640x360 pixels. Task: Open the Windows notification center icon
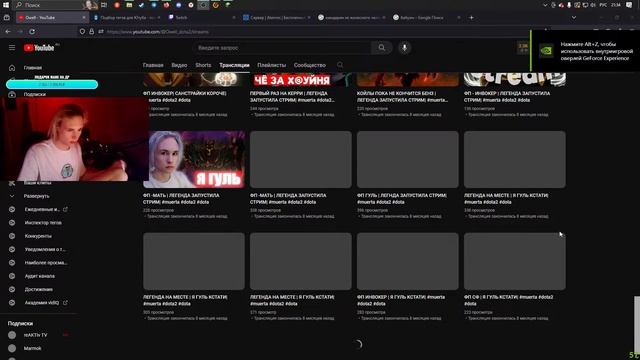629,5
